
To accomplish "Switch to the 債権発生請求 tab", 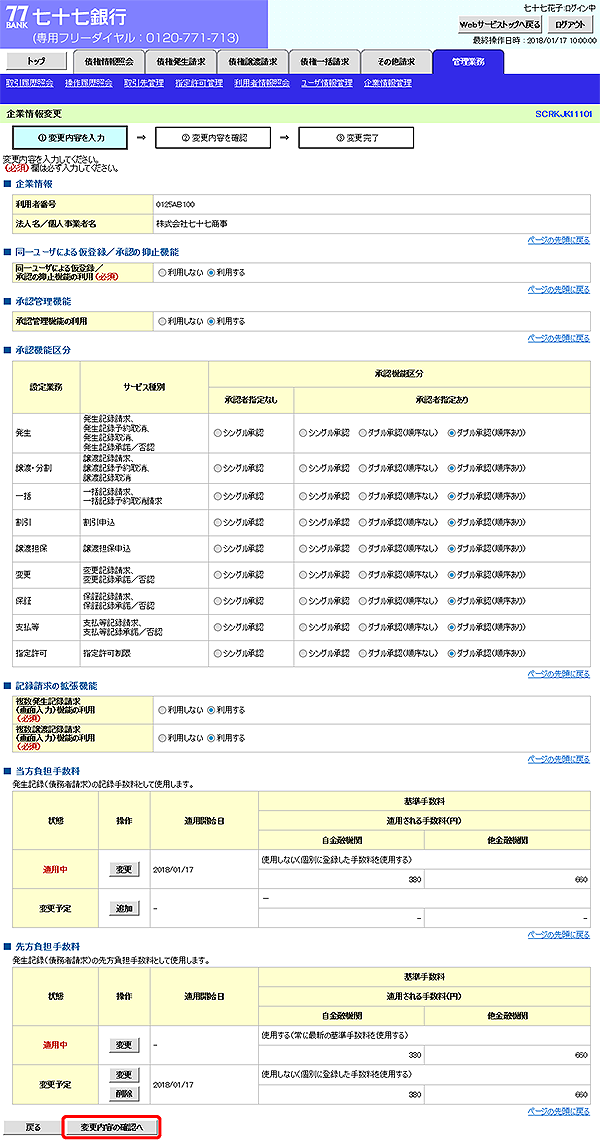I will pos(180,62).
